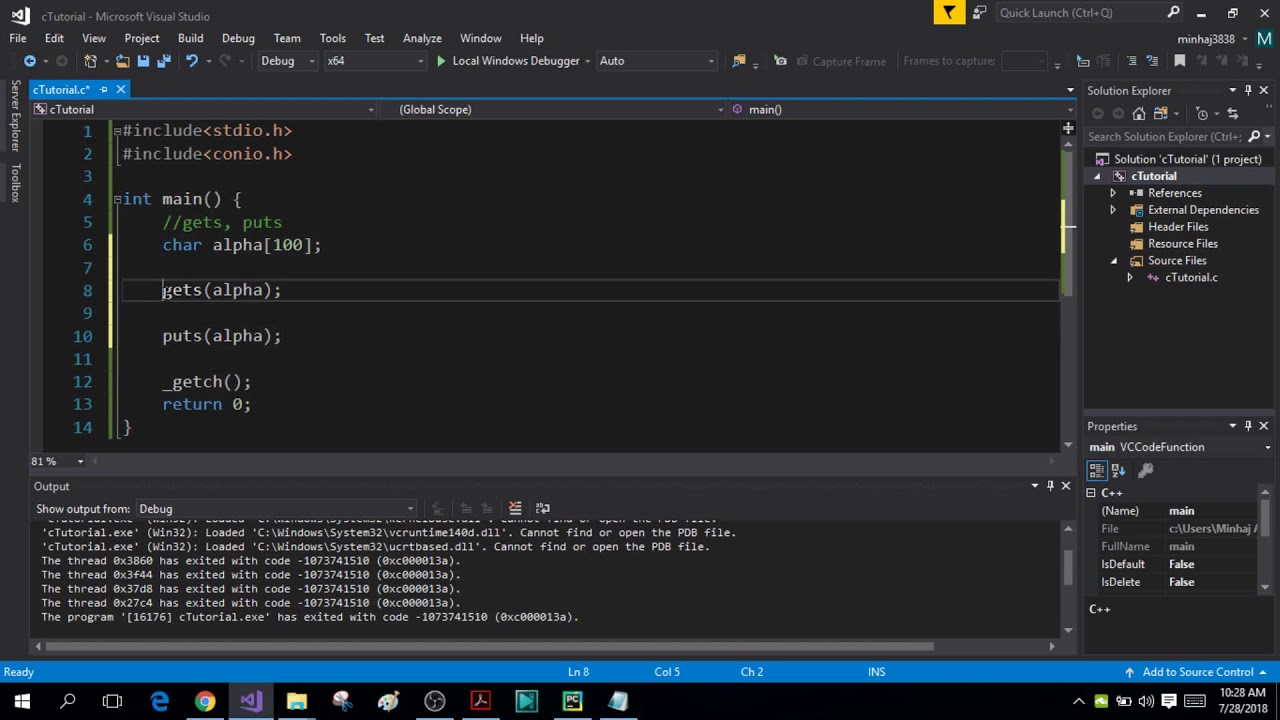Click the New Project toolbar icon
The image size is (1280, 720).
pos(90,61)
